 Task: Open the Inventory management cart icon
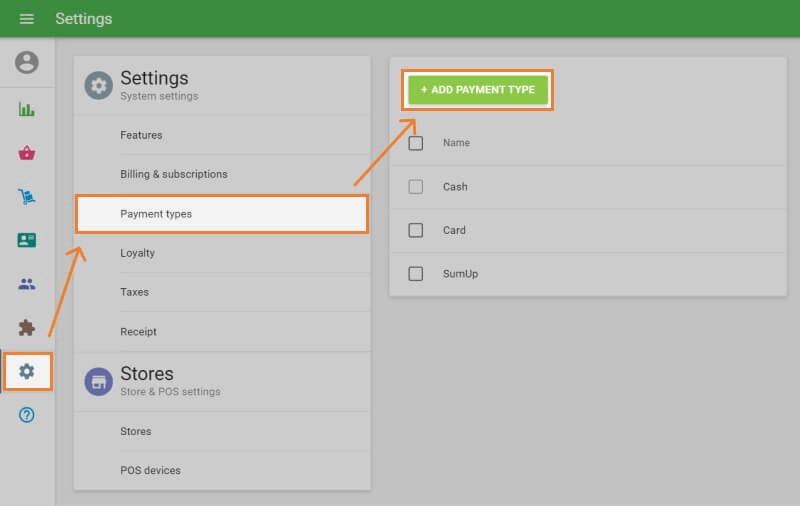pyautogui.click(x=27, y=197)
